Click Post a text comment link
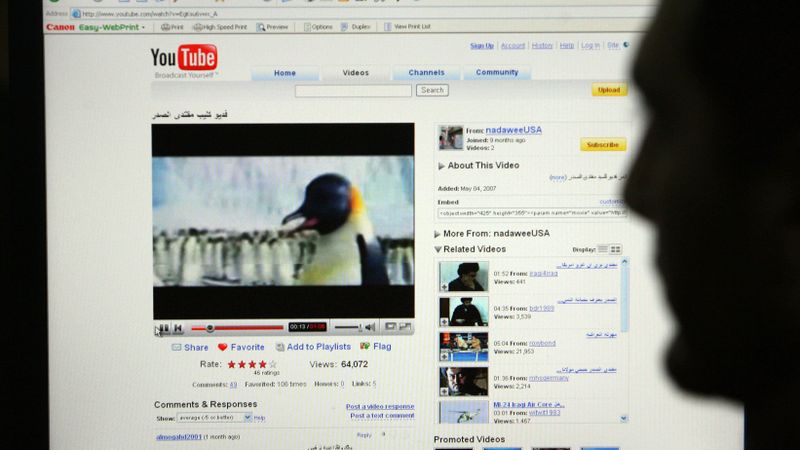The width and height of the screenshot is (800, 450). click(382, 416)
